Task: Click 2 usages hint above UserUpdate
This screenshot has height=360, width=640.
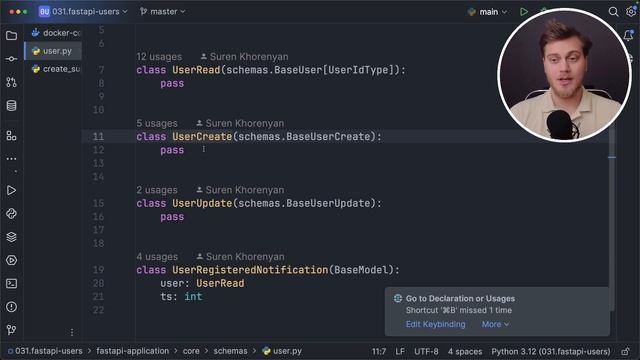Action: point(157,190)
